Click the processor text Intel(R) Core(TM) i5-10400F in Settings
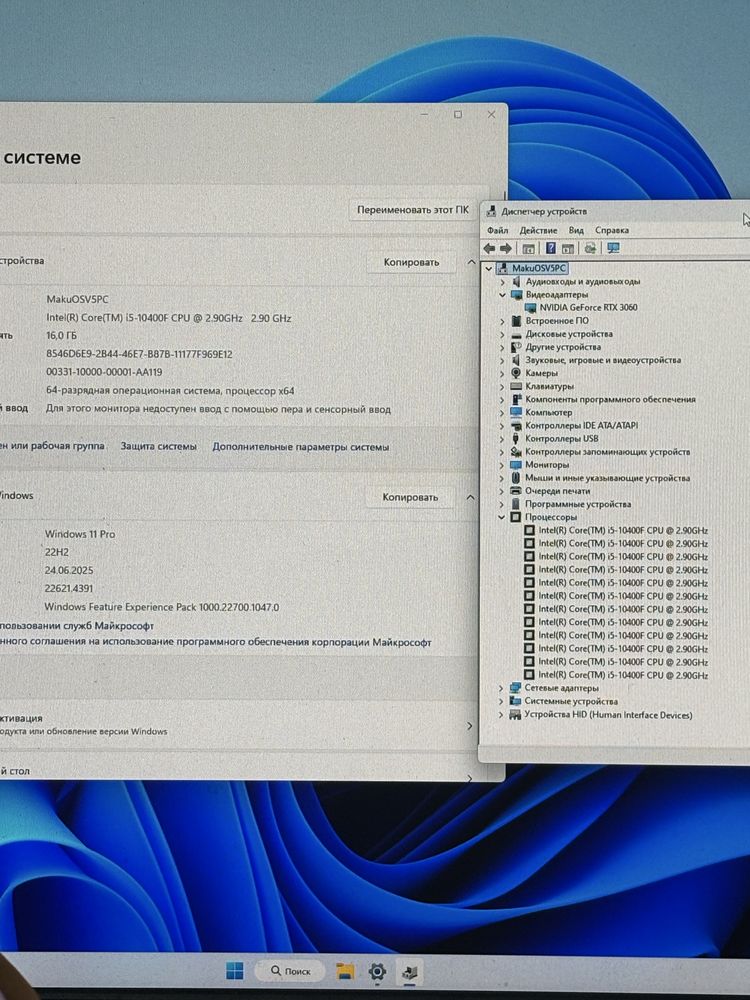Viewport: 750px width, 1000px height. (x=168, y=318)
